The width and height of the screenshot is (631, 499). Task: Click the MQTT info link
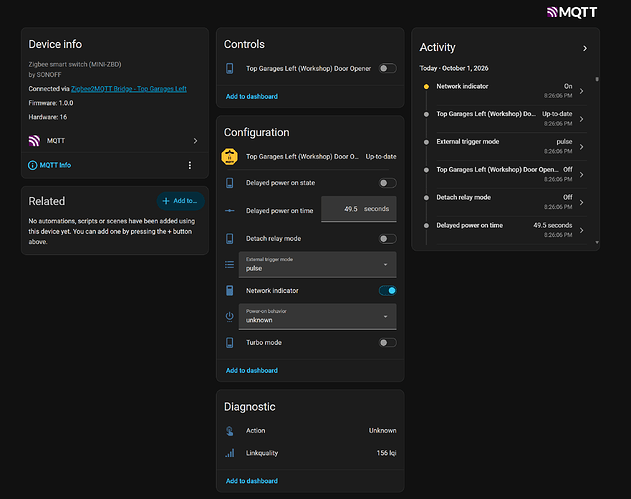tap(55, 165)
